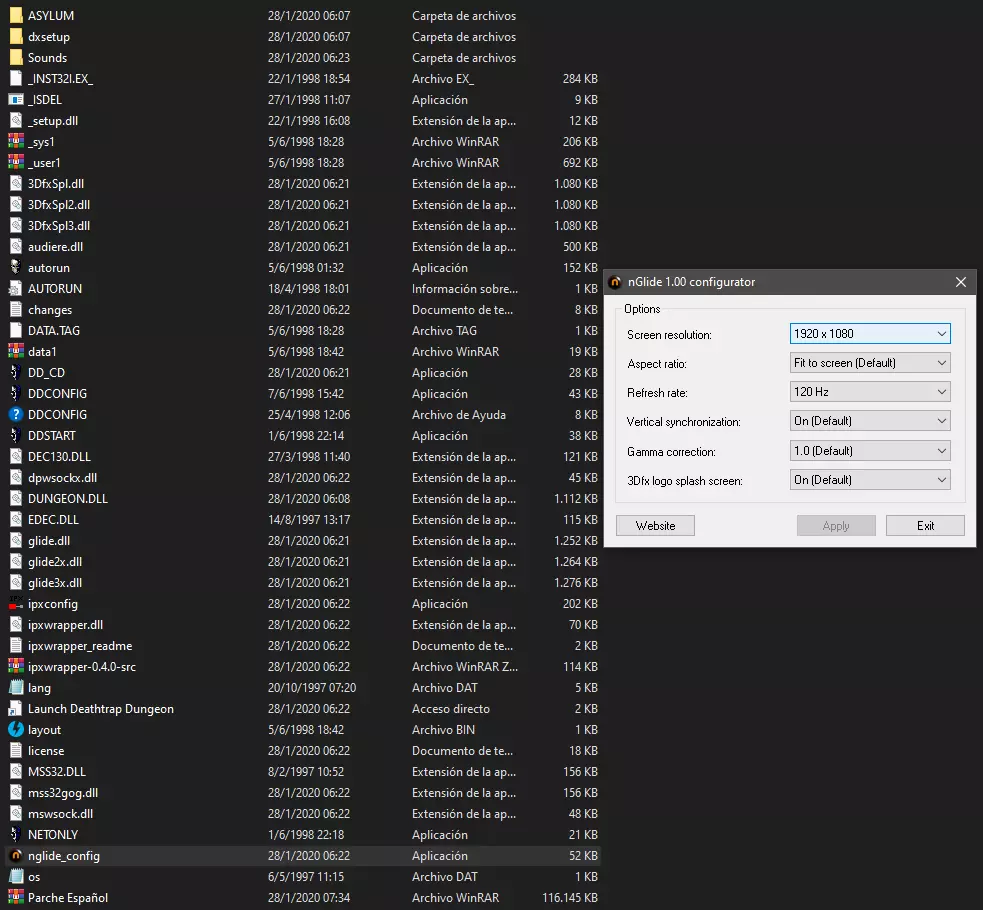This screenshot has width=983, height=910.
Task: Click the os DAT file icon
Action: (16, 877)
